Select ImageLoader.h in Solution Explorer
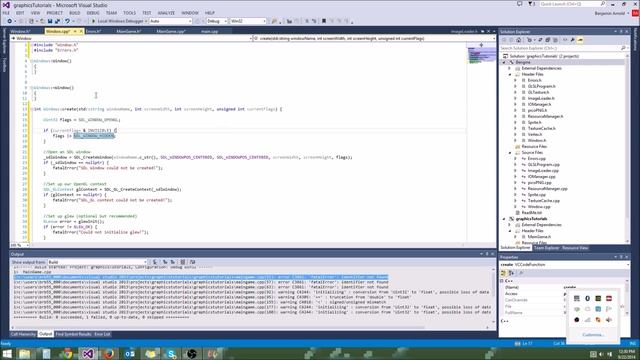Image resolution: width=640 pixels, height=360 pixels. [541, 98]
